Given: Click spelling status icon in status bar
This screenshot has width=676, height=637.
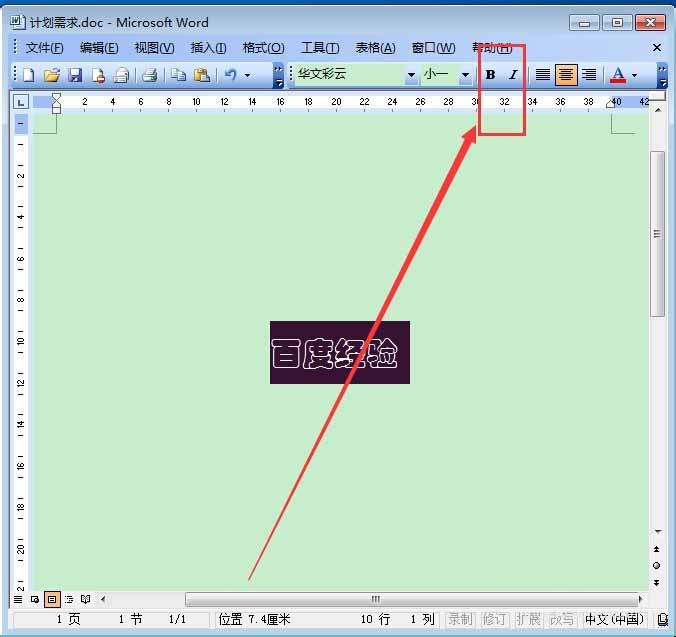Looking at the screenshot, I should click(663, 619).
